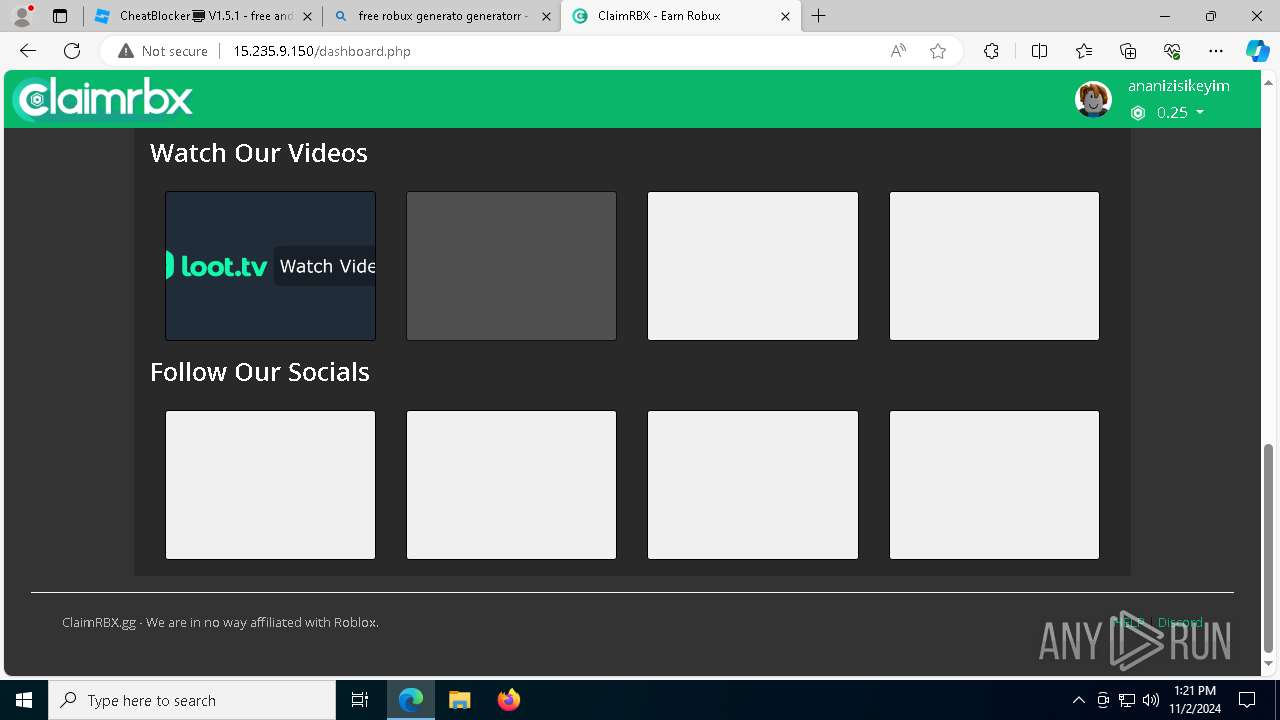Open a new browser tab
Image resolution: width=1280 pixels, height=720 pixels.
819,16
